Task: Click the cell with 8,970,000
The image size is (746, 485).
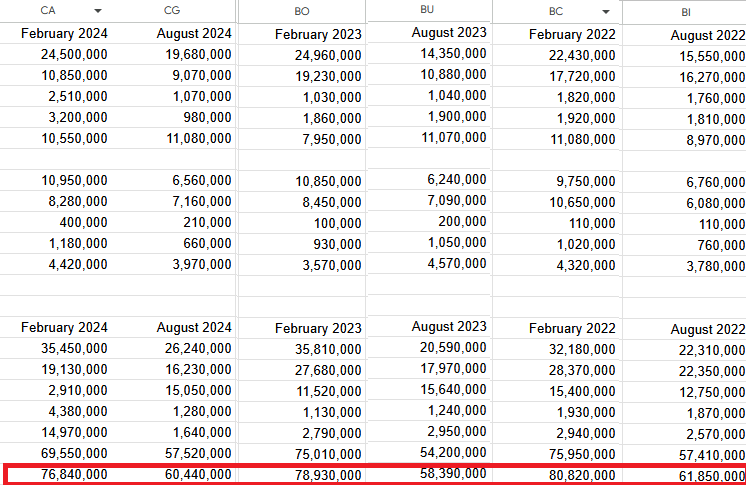Action: point(715,140)
